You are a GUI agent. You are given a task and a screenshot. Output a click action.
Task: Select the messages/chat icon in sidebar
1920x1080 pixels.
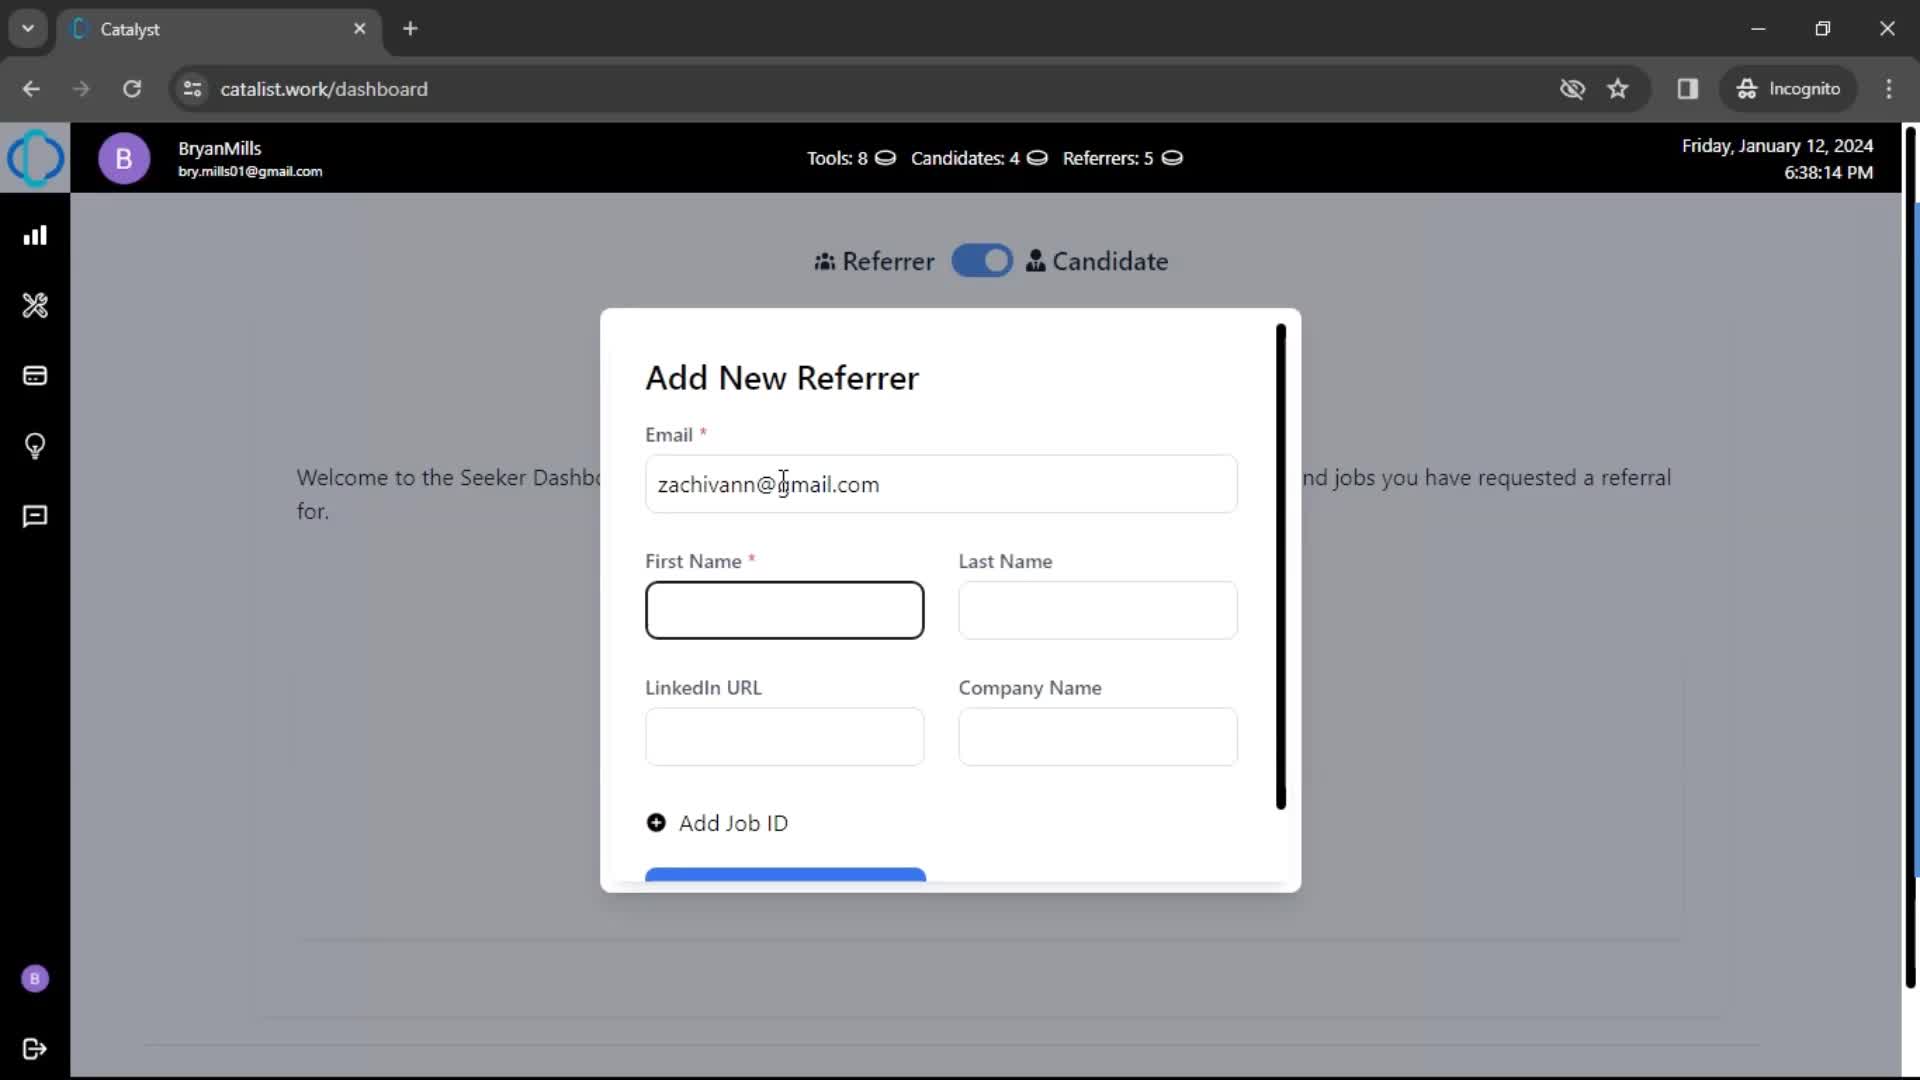click(x=36, y=516)
